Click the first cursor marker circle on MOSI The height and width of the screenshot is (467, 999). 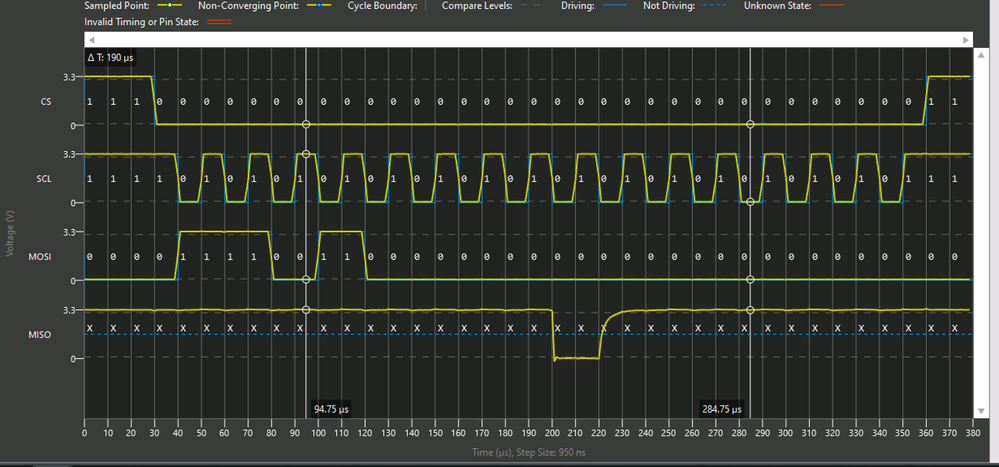tap(306, 280)
